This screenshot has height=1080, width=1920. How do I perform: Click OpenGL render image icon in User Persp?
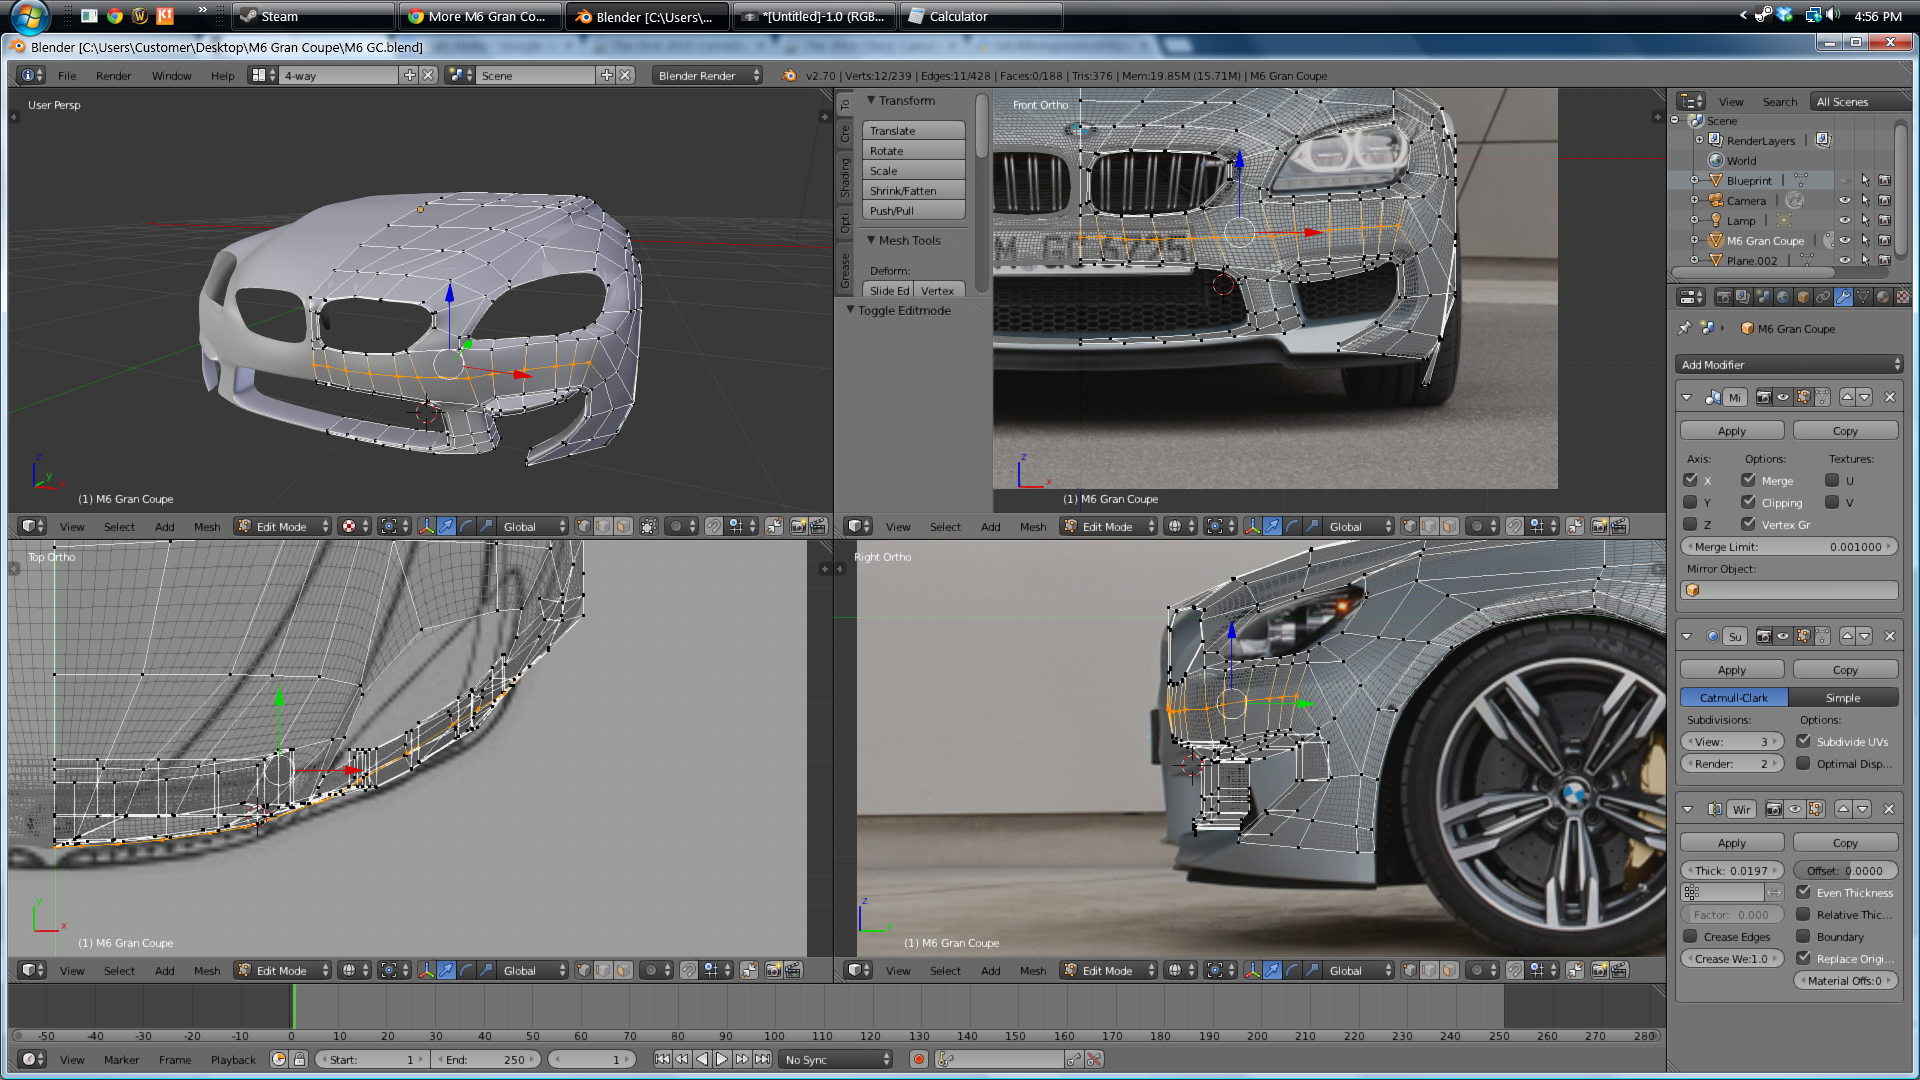[799, 526]
